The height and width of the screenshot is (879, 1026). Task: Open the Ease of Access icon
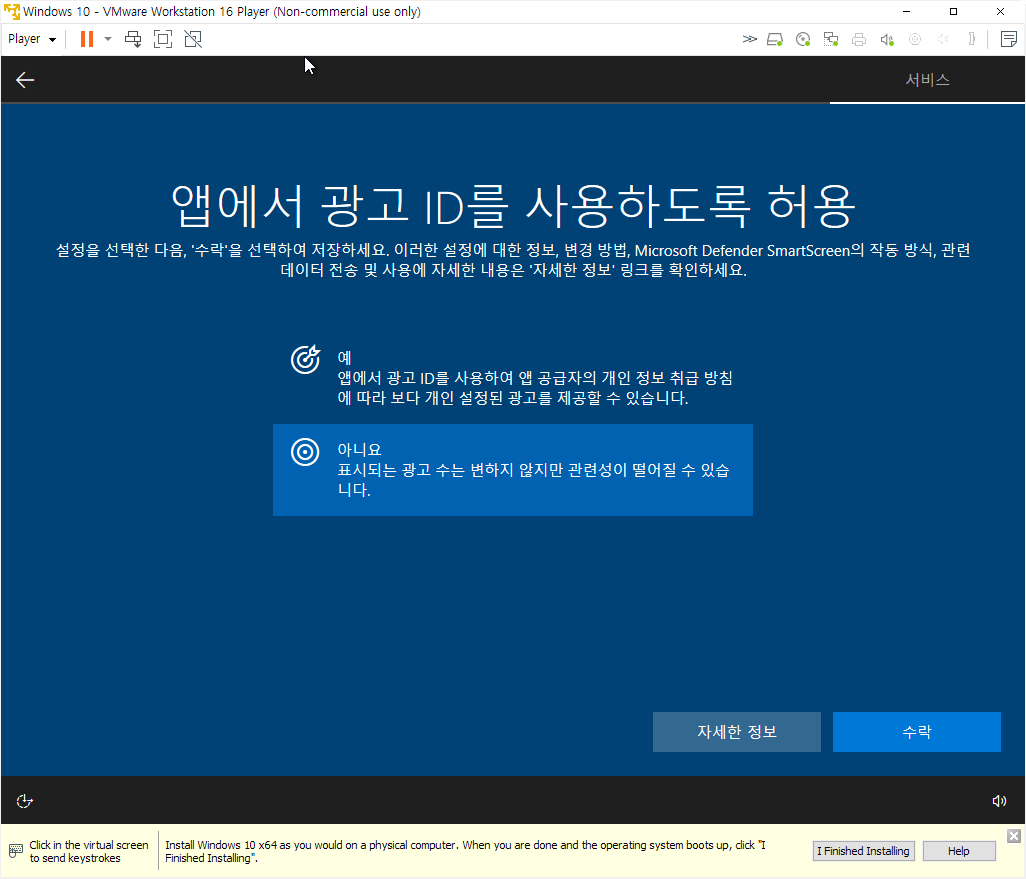pyautogui.click(x=24, y=801)
